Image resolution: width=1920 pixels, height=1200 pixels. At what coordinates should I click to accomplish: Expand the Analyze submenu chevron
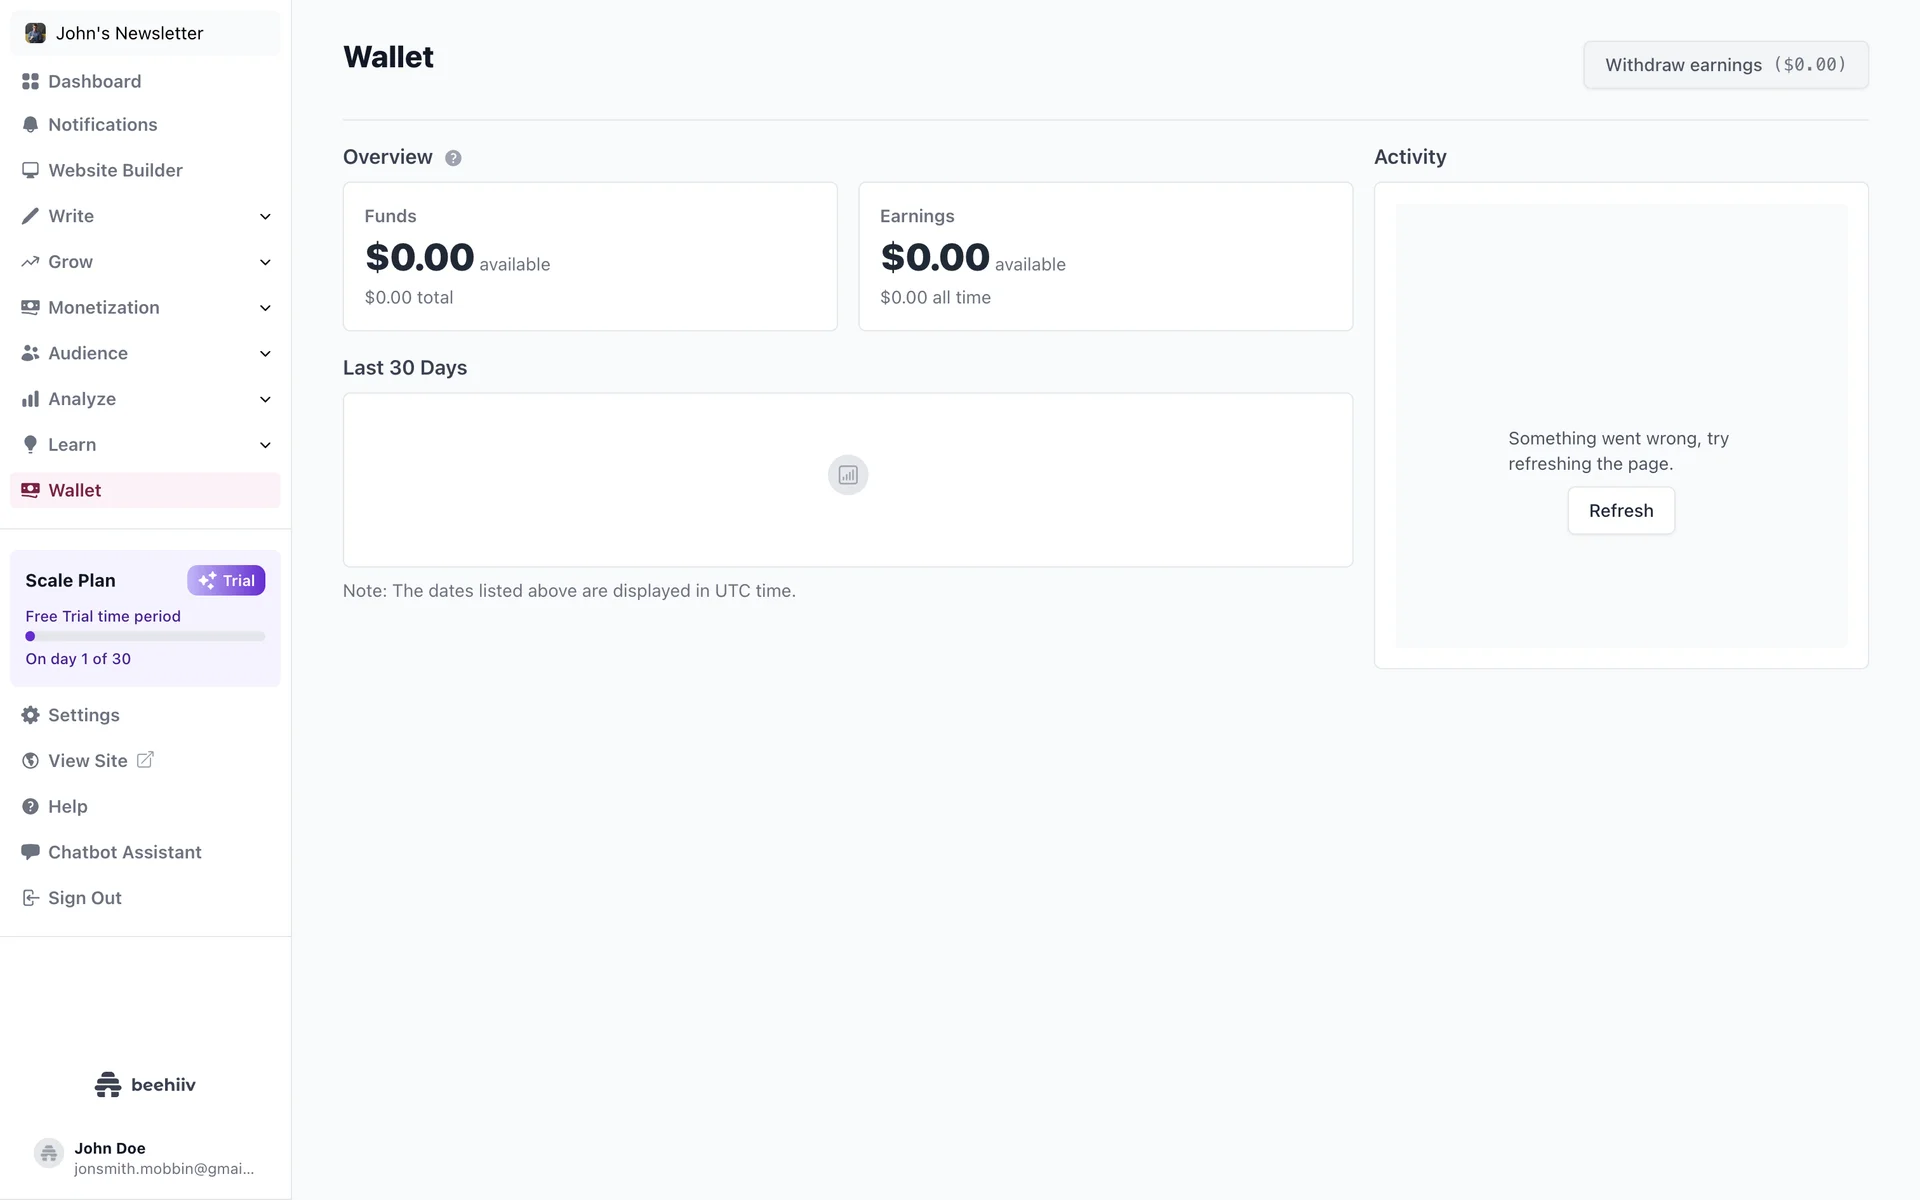[265, 399]
